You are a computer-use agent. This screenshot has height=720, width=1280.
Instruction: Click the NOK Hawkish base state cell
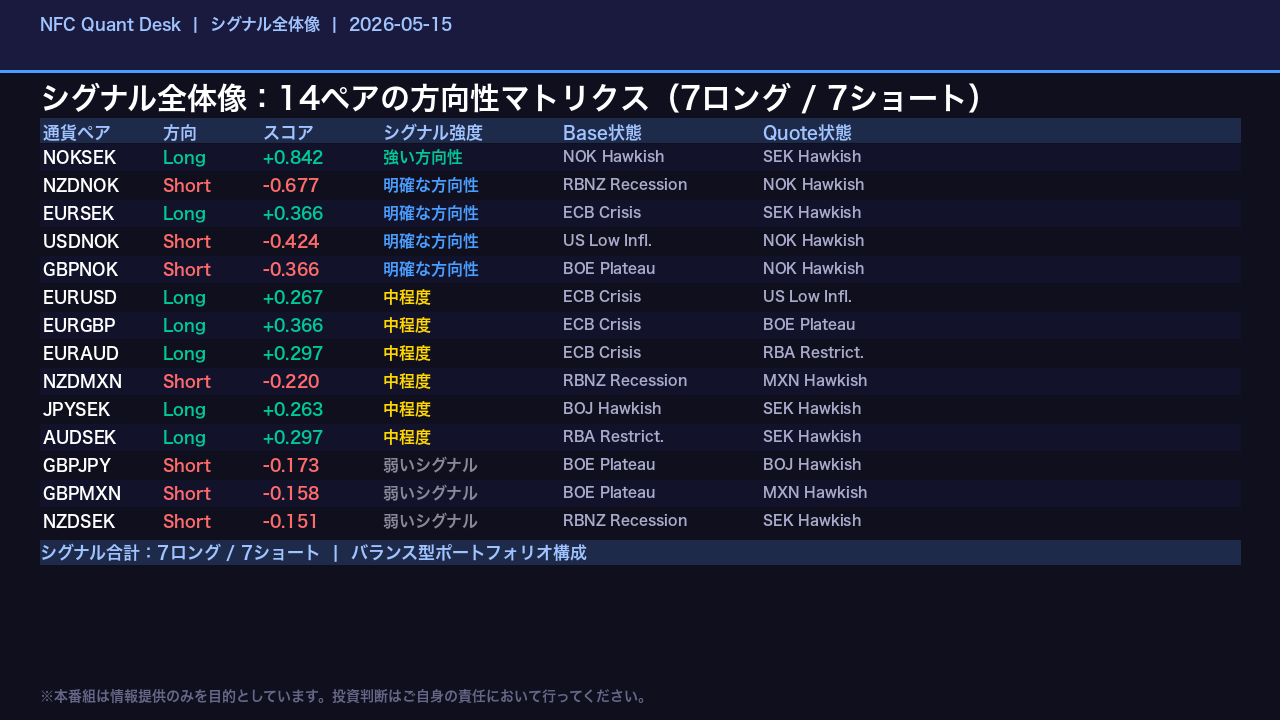tap(613, 157)
